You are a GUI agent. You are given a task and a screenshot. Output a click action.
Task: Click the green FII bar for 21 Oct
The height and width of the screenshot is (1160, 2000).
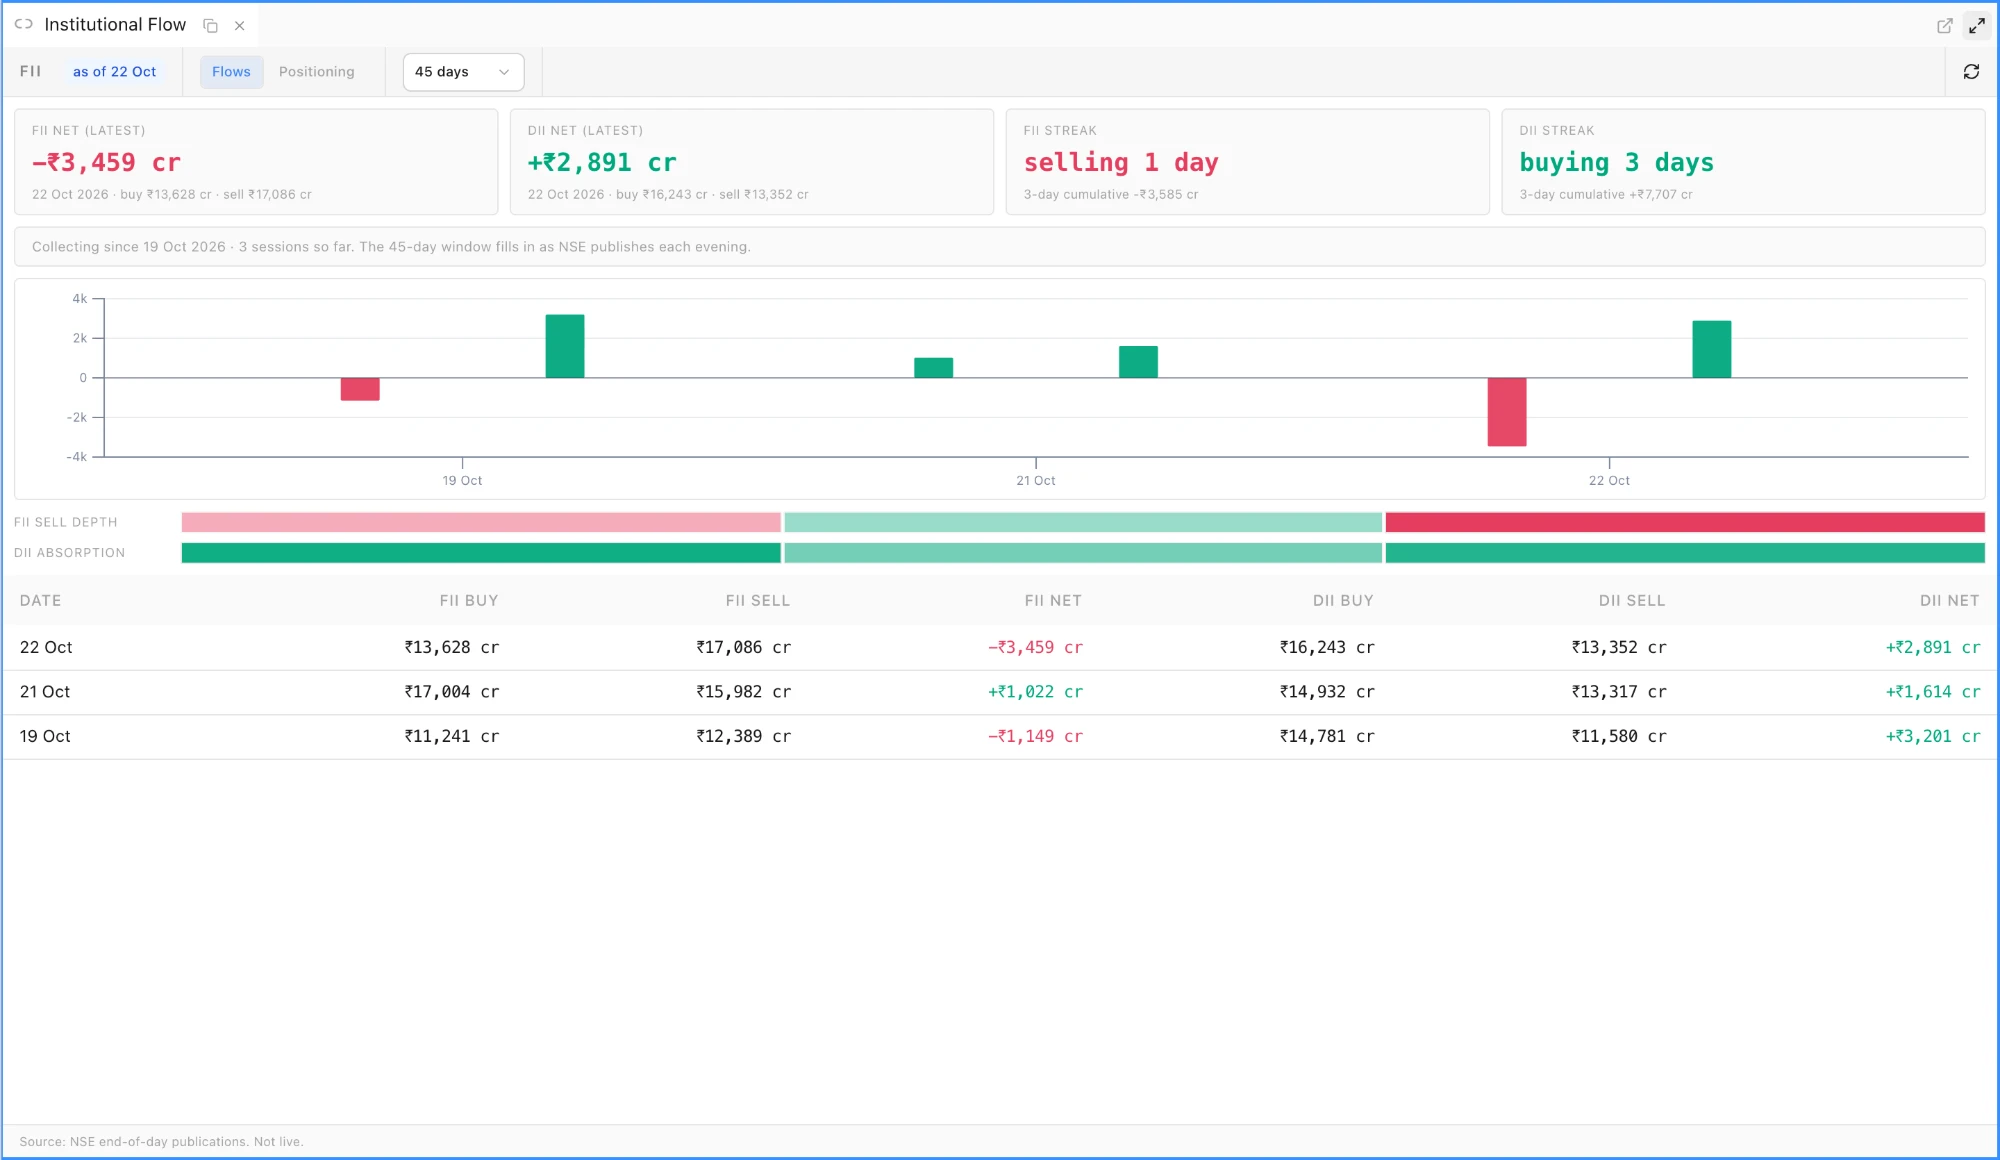(x=934, y=368)
